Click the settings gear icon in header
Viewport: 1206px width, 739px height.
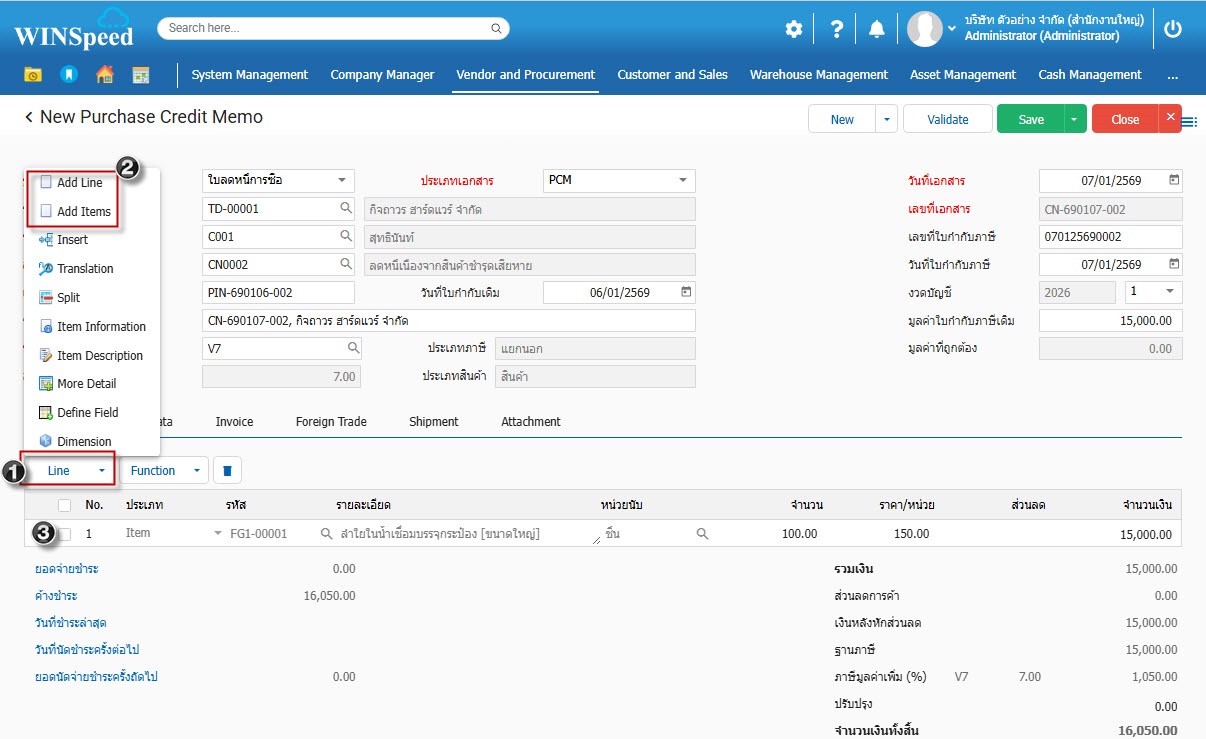pyautogui.click(x=793, y=29)
